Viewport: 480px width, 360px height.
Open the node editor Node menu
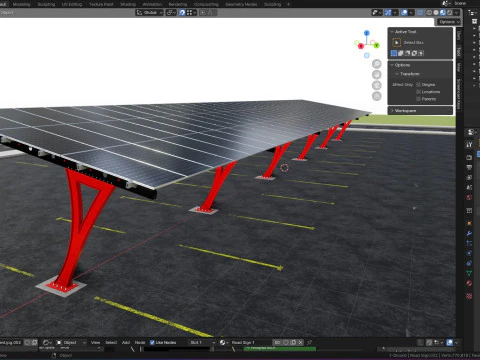[140, 342]
